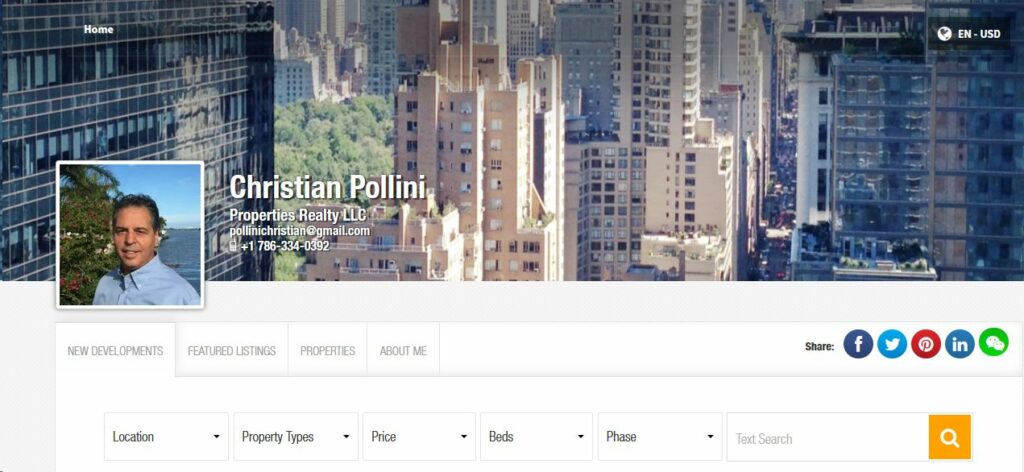Select the New Developments tab
The width and height of the screenshot is (1024, 472).
tap(116, 351)
